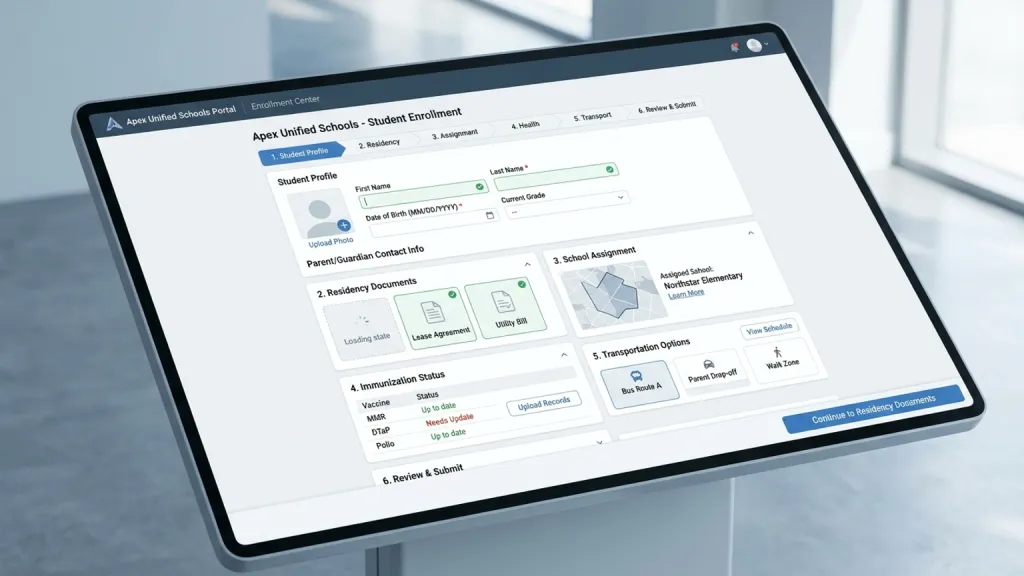Click the student photo placeholder
This screenshot has width=1024, height=576.
click(320, 215)
